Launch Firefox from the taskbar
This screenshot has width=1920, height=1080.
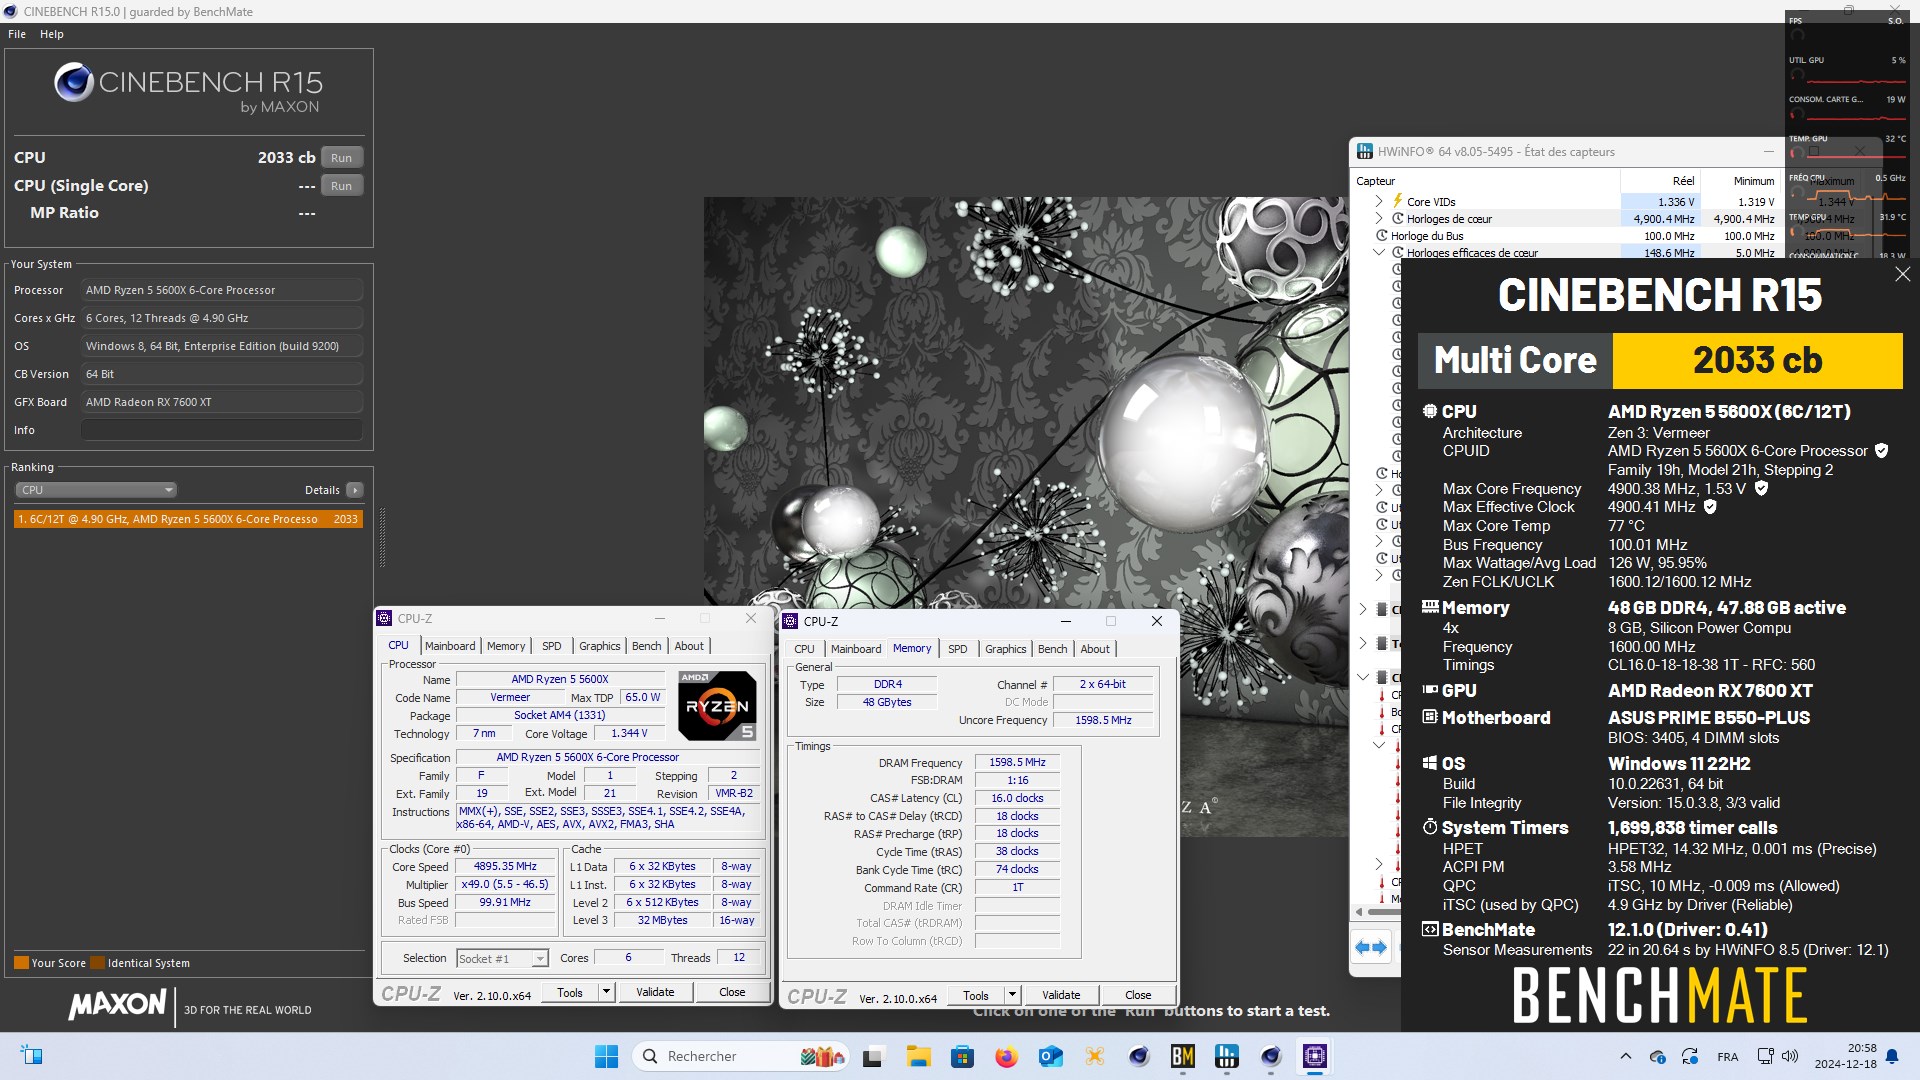(x=1006, y=1056)
